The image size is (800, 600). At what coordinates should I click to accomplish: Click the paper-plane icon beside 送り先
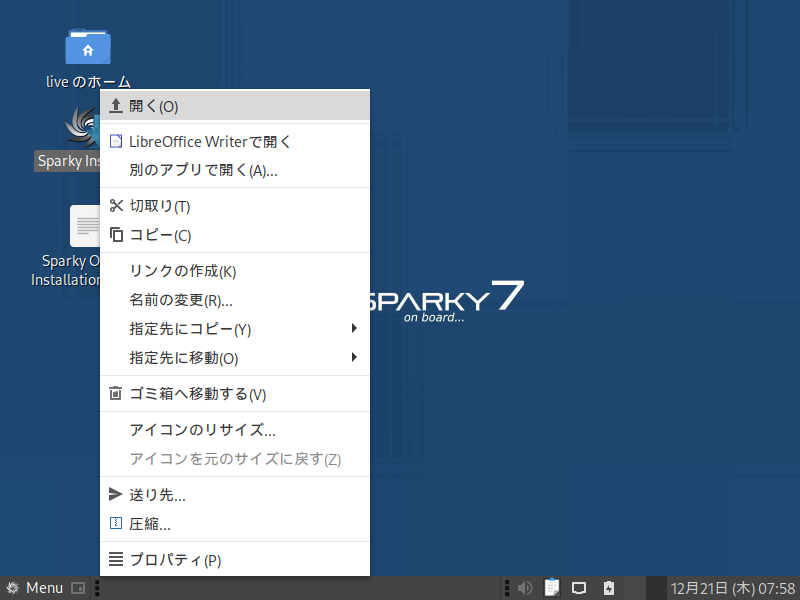[116, 494]
